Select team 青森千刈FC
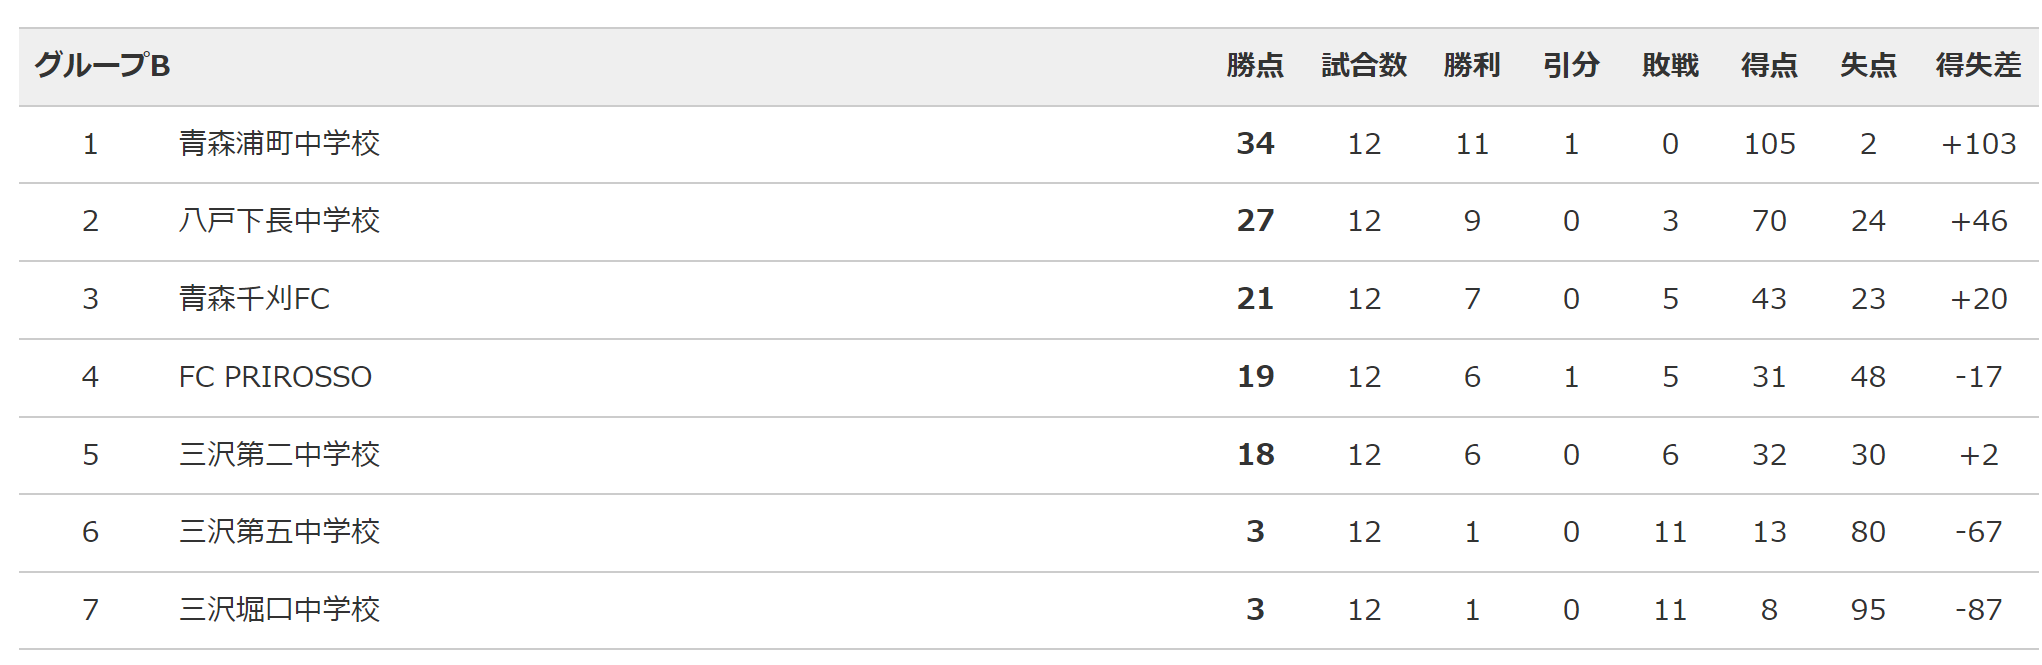 click(x=254, y=299)
